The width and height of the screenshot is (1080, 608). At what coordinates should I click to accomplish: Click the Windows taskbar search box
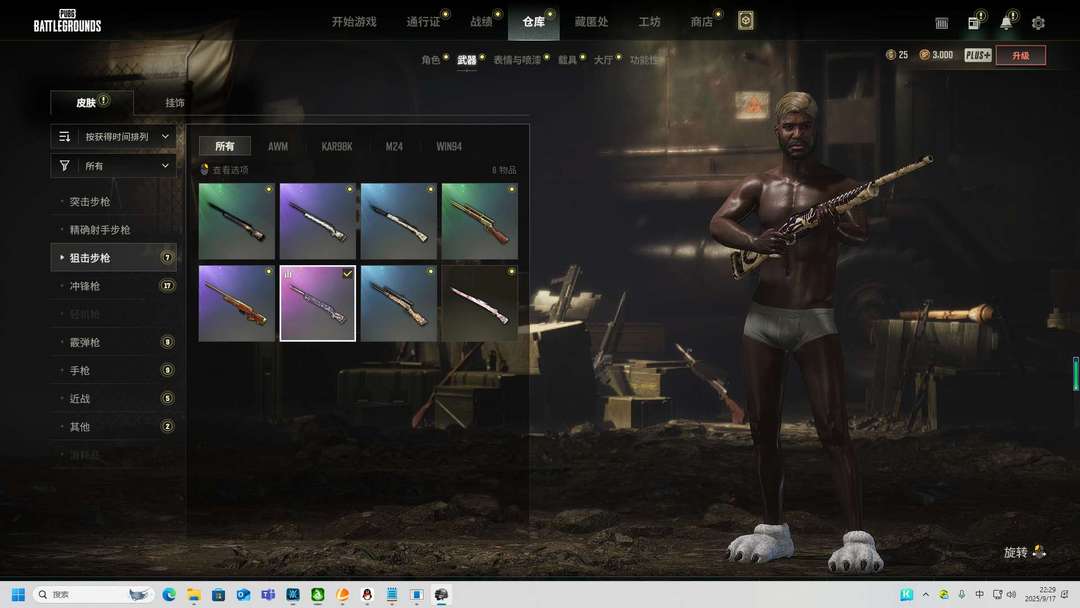(93, 594)
